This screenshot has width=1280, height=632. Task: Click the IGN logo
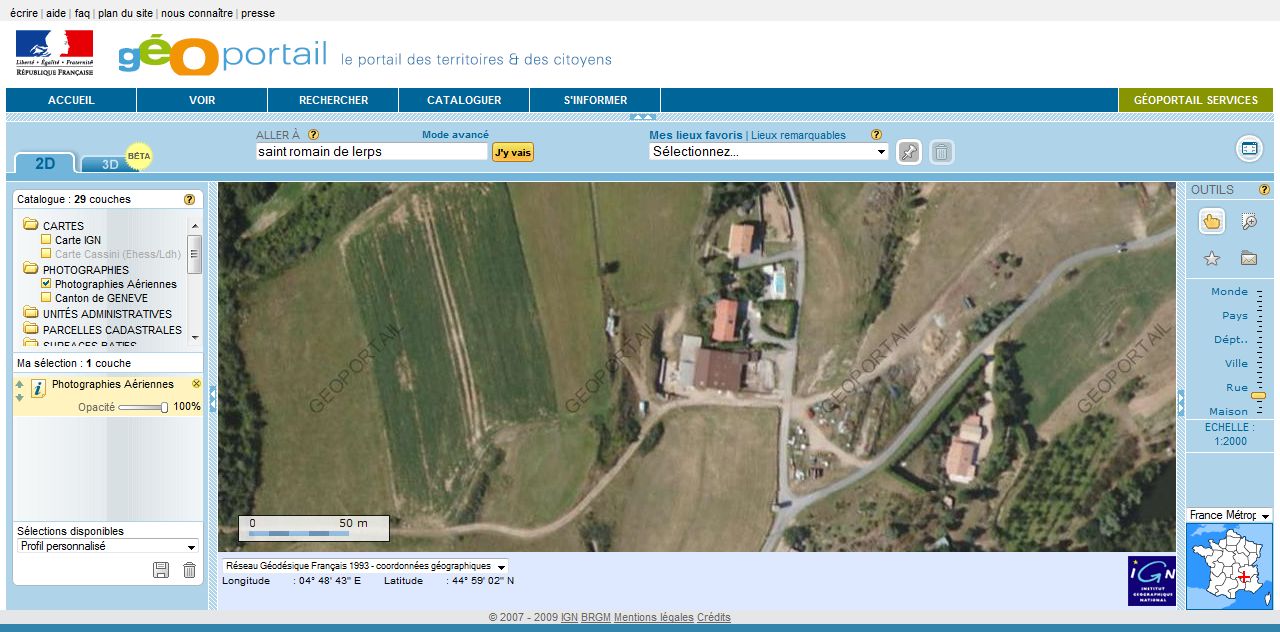1151,580
